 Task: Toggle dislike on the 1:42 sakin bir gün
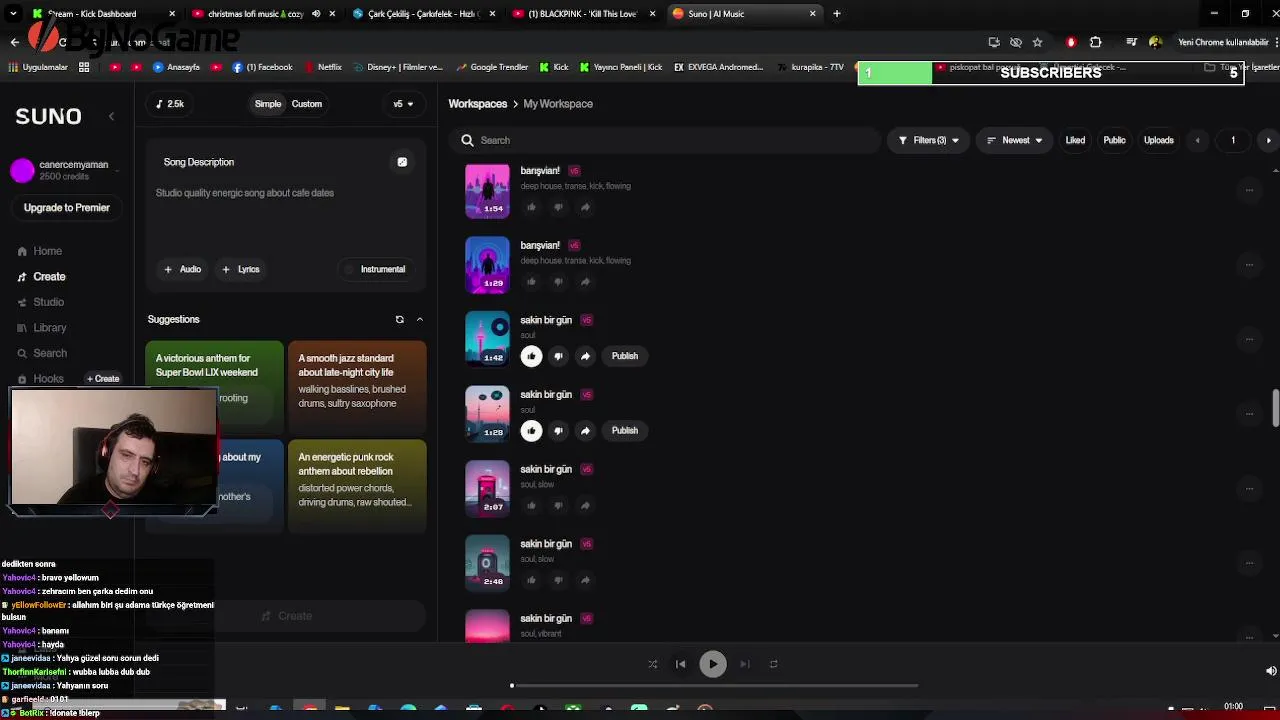pyautogui.click(x=558, y=356)
